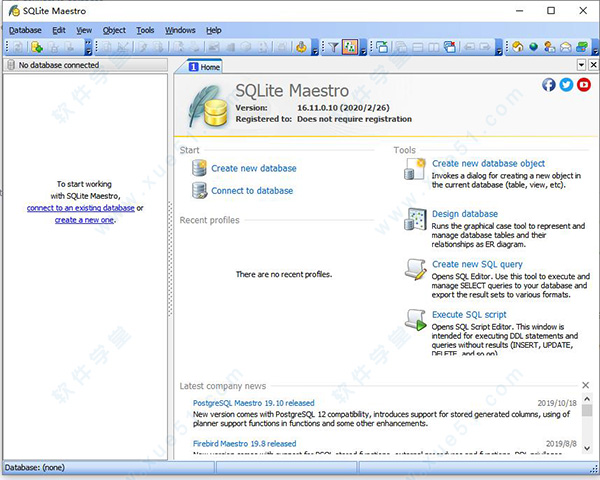The width and height of the screenshot is (600, 480).
Task: Expand overflow arrow after yellow download icon
Action: [x=315, y=47]
